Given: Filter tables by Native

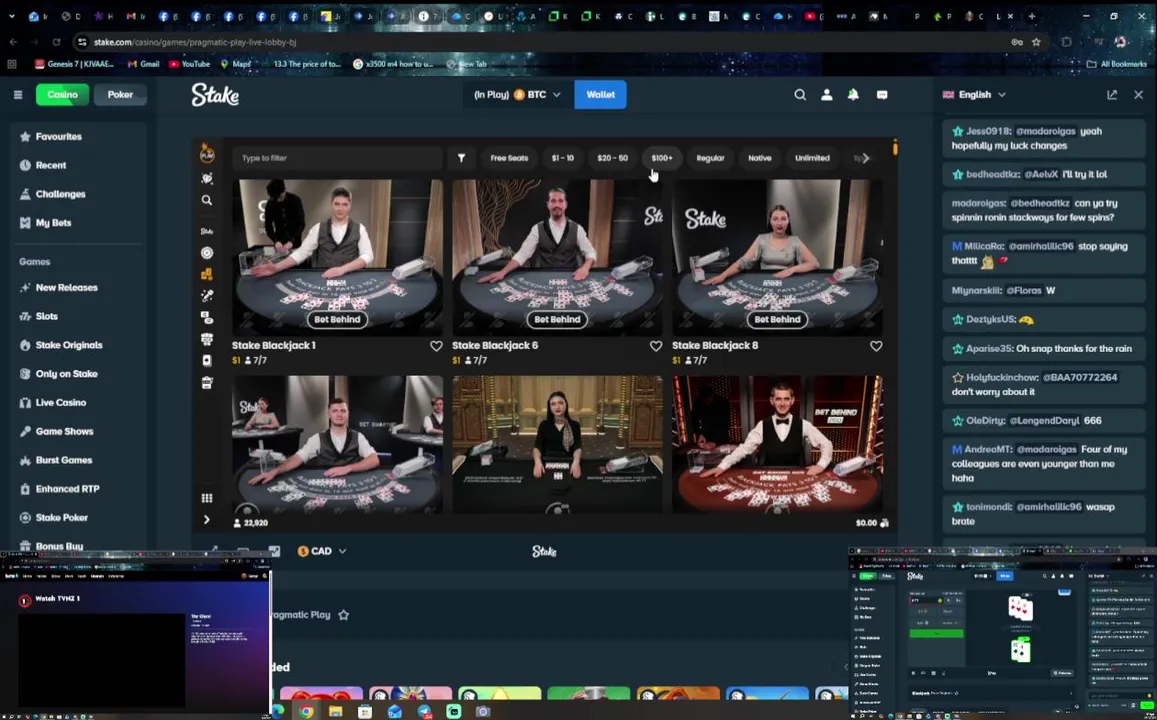Looking at the screenshot, I should coord(759,158).
